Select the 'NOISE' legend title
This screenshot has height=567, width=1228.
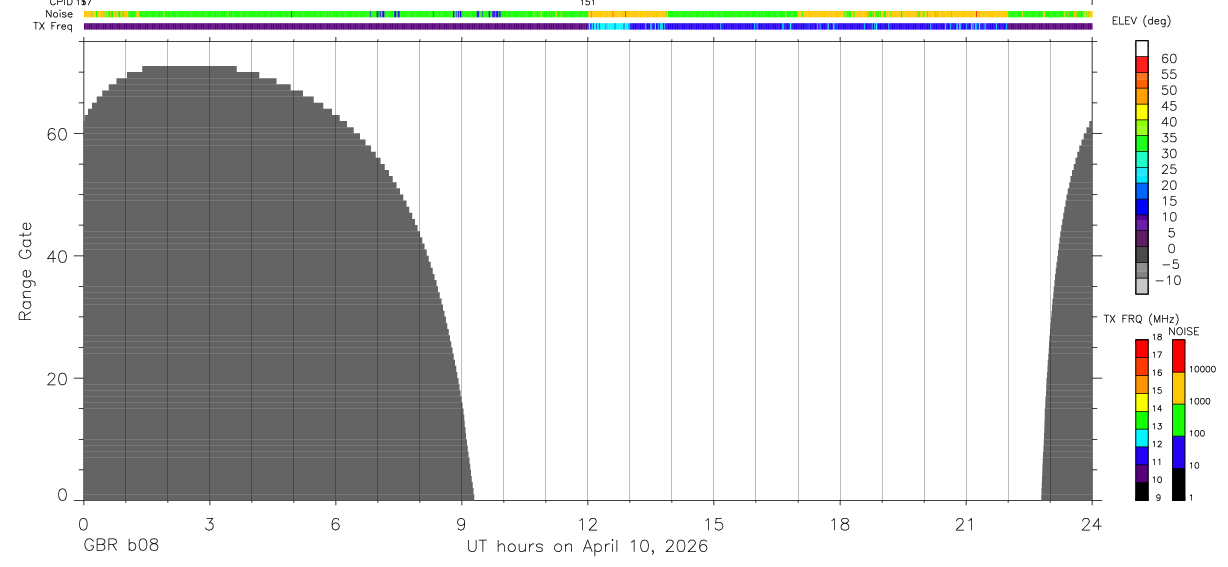pos(1183,331)
